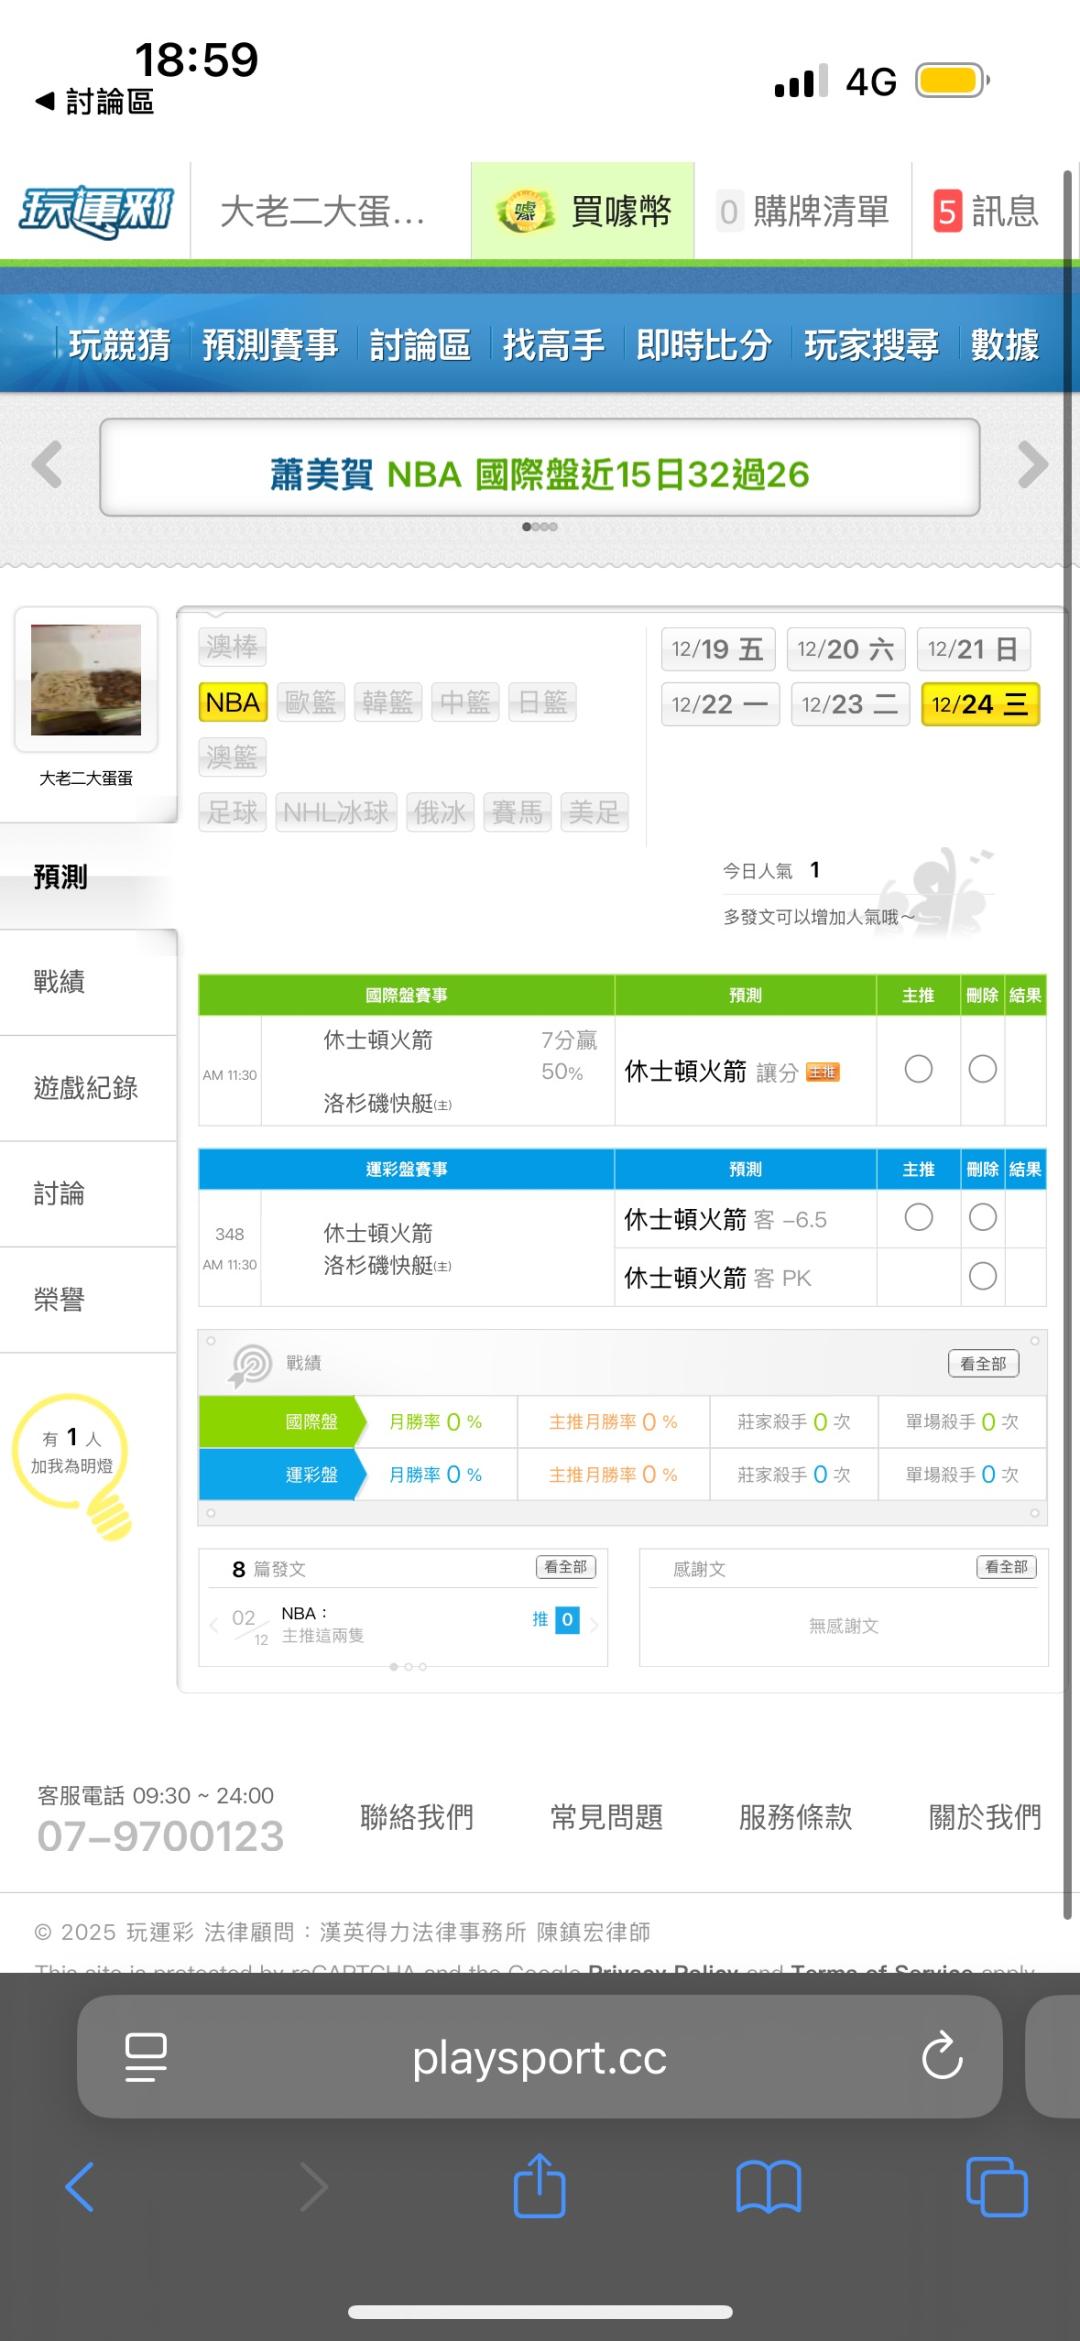Select the 歐籃 league tab
This screenshot has height=2341, width=1080.
[310, 702]
